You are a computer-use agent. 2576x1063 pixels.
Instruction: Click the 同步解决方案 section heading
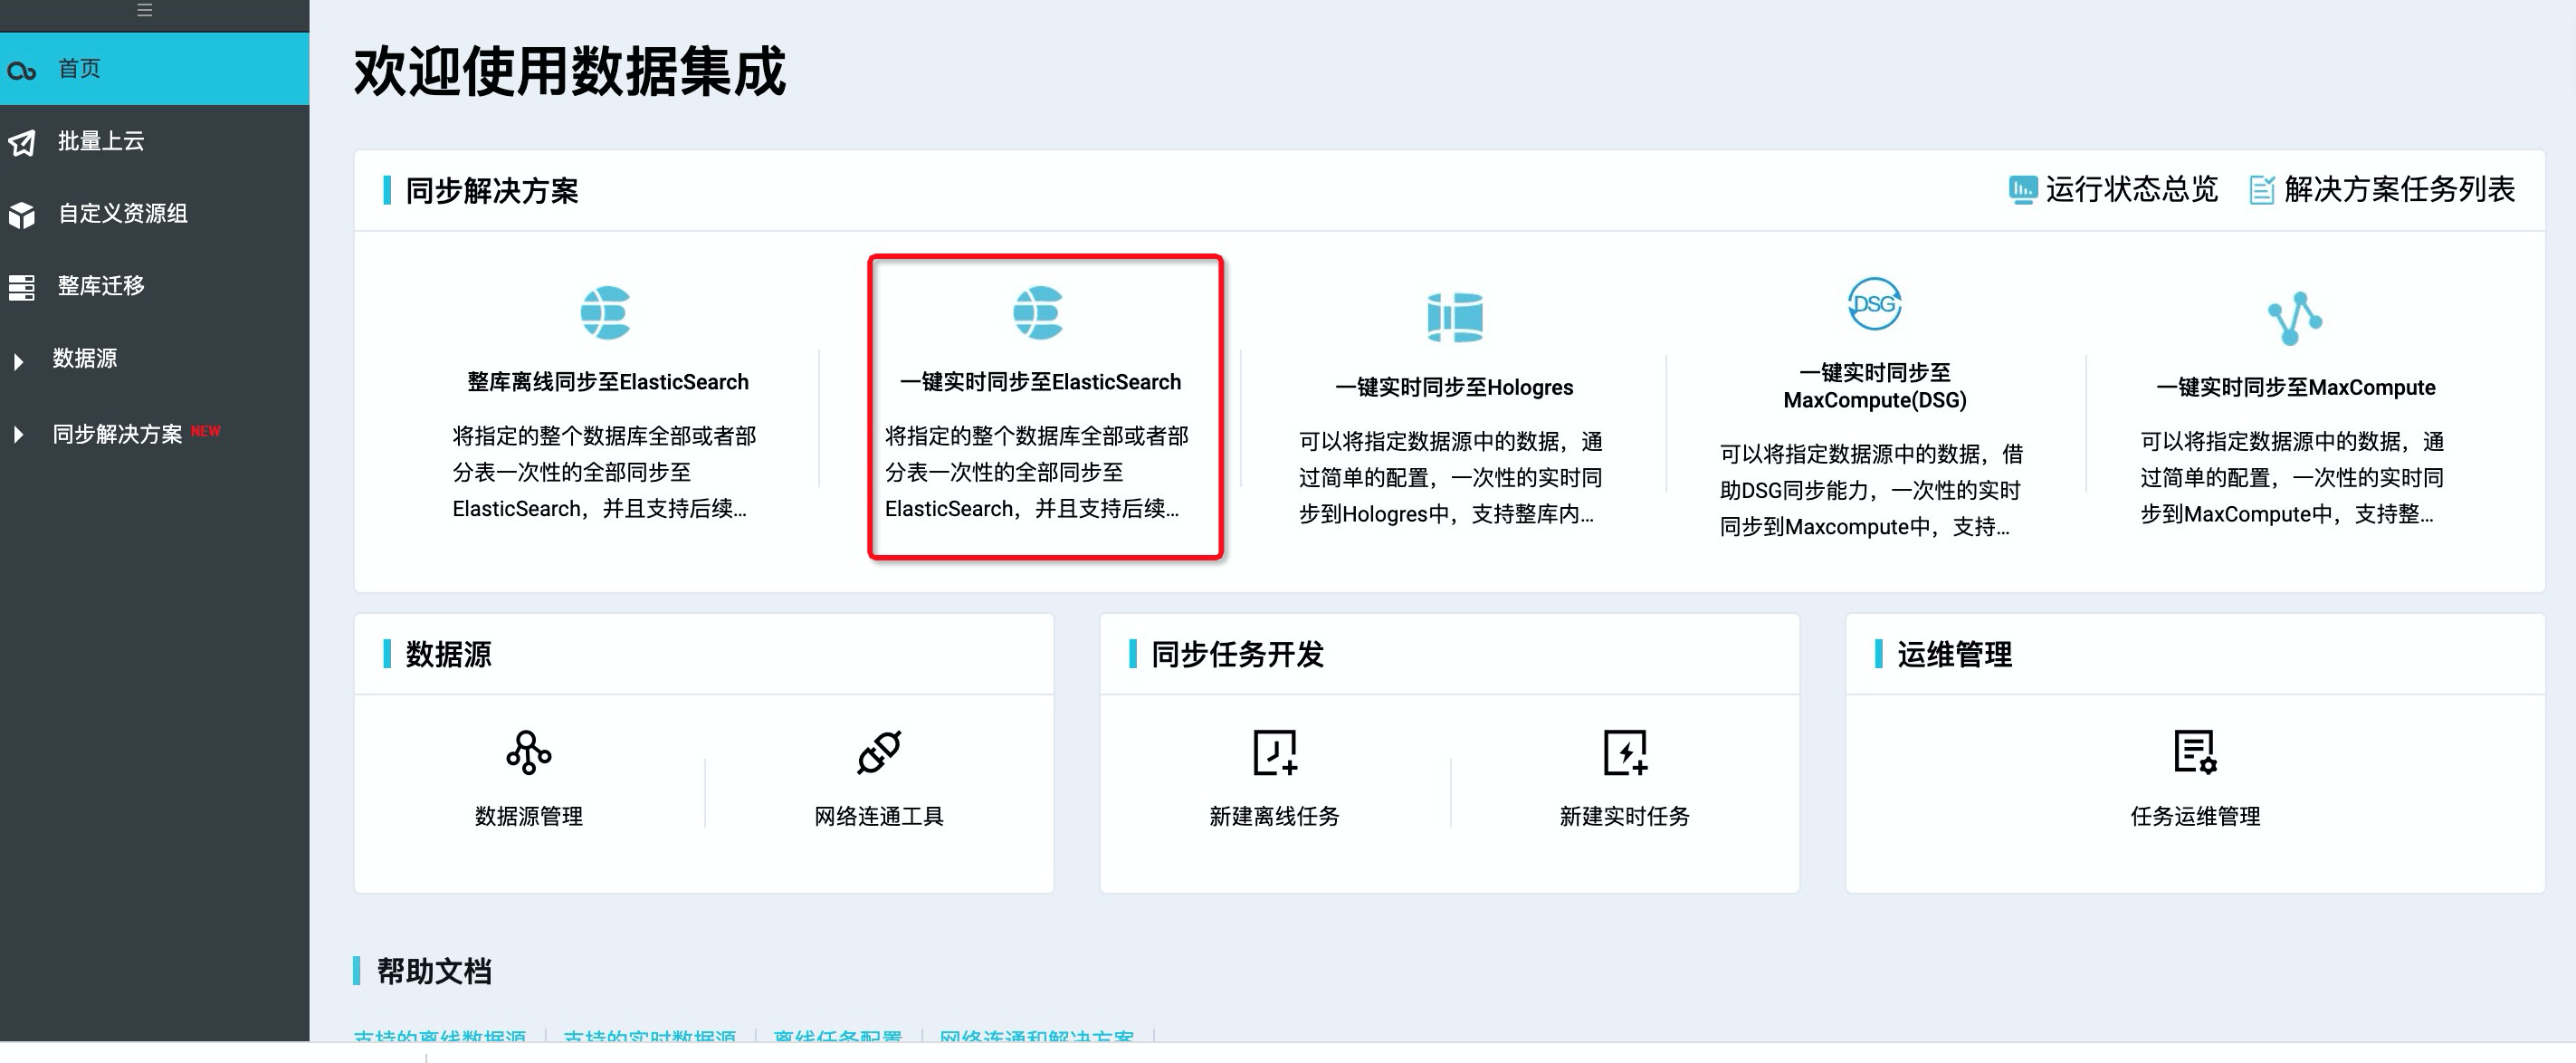[x=491, y=190]
